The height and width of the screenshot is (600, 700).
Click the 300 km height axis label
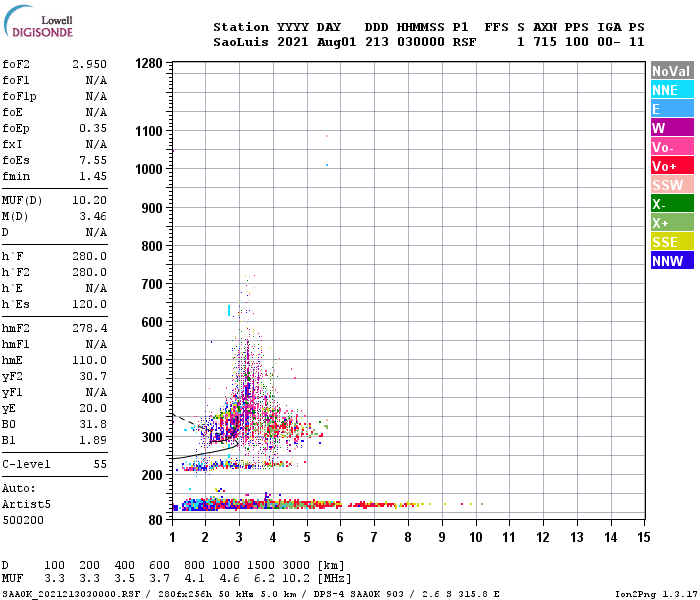152,437
